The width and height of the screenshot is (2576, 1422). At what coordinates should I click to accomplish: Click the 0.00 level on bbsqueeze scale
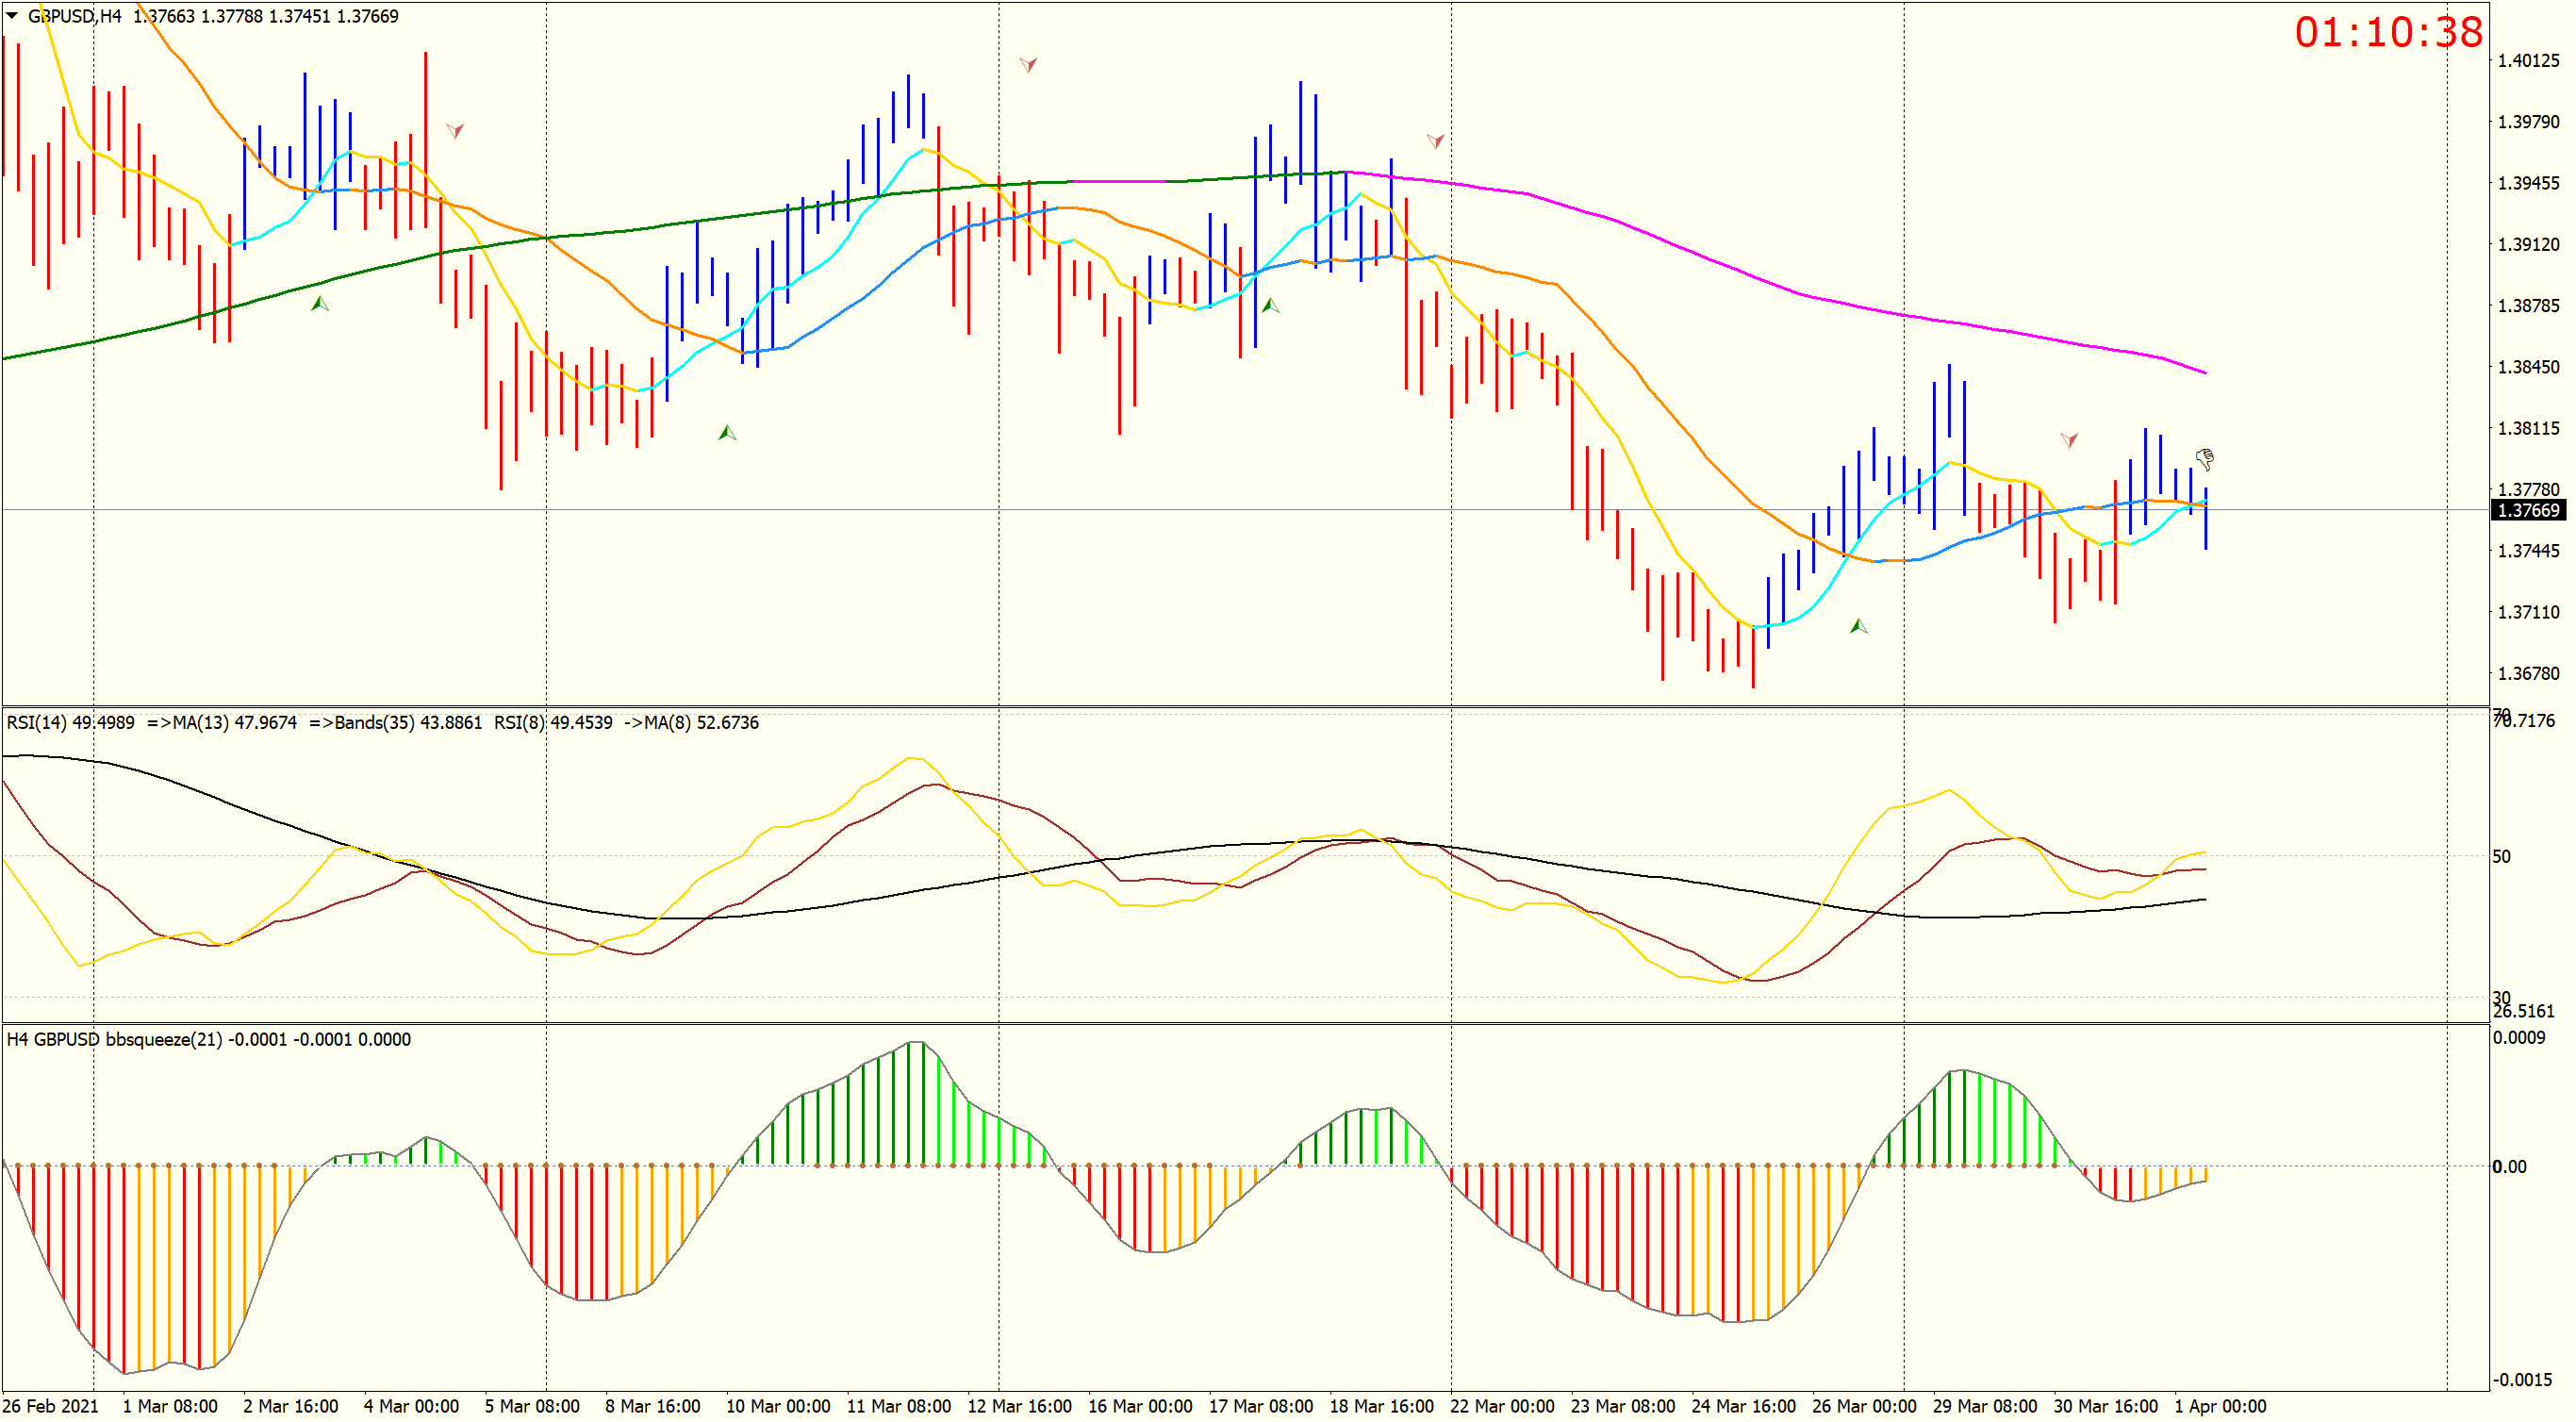click(x=2509, y=1166)
